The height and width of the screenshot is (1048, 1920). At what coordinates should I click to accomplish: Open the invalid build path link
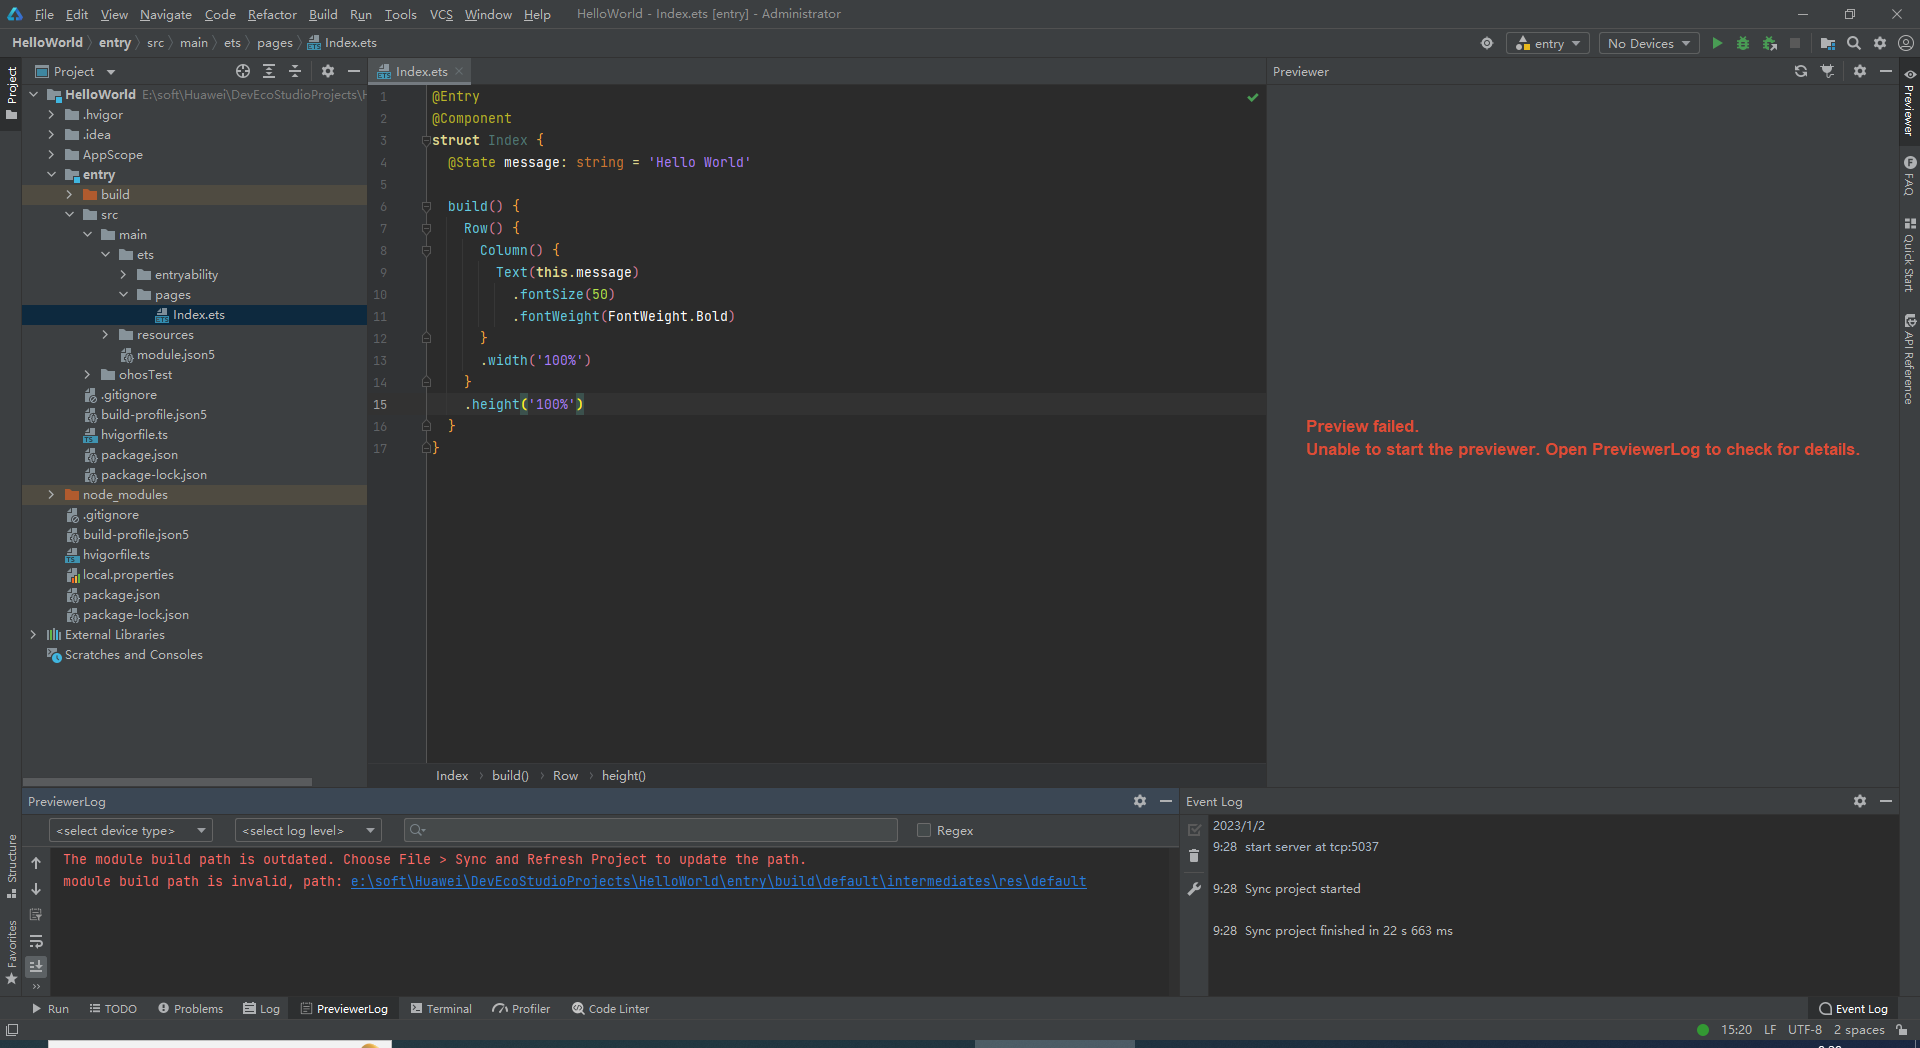click(718, 881)
